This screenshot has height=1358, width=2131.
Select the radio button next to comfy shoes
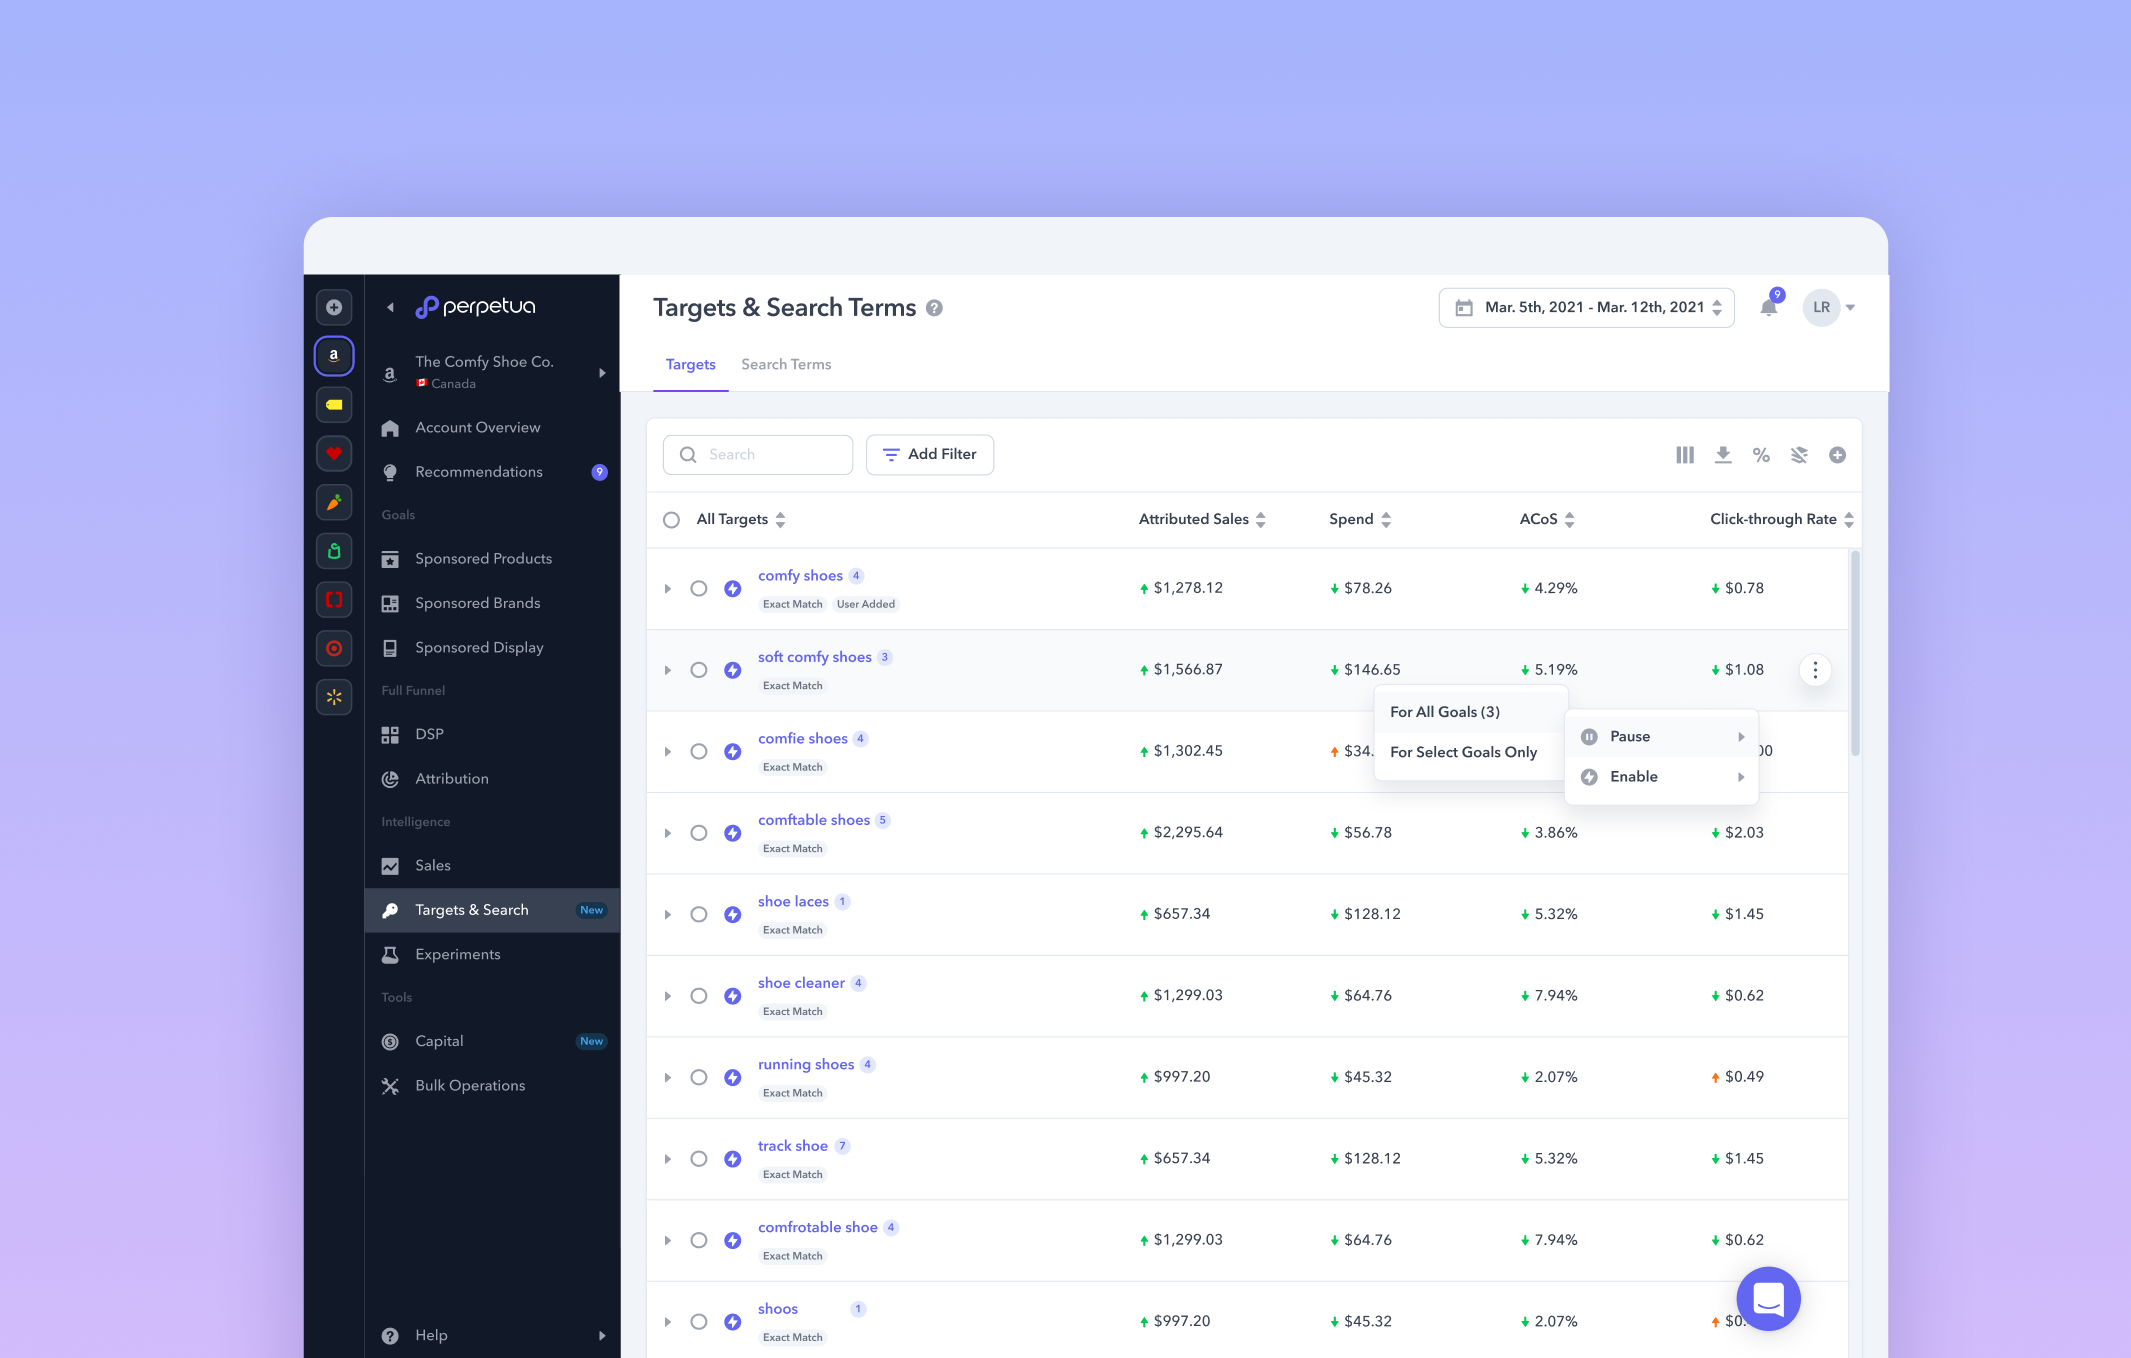pos(699,588)
